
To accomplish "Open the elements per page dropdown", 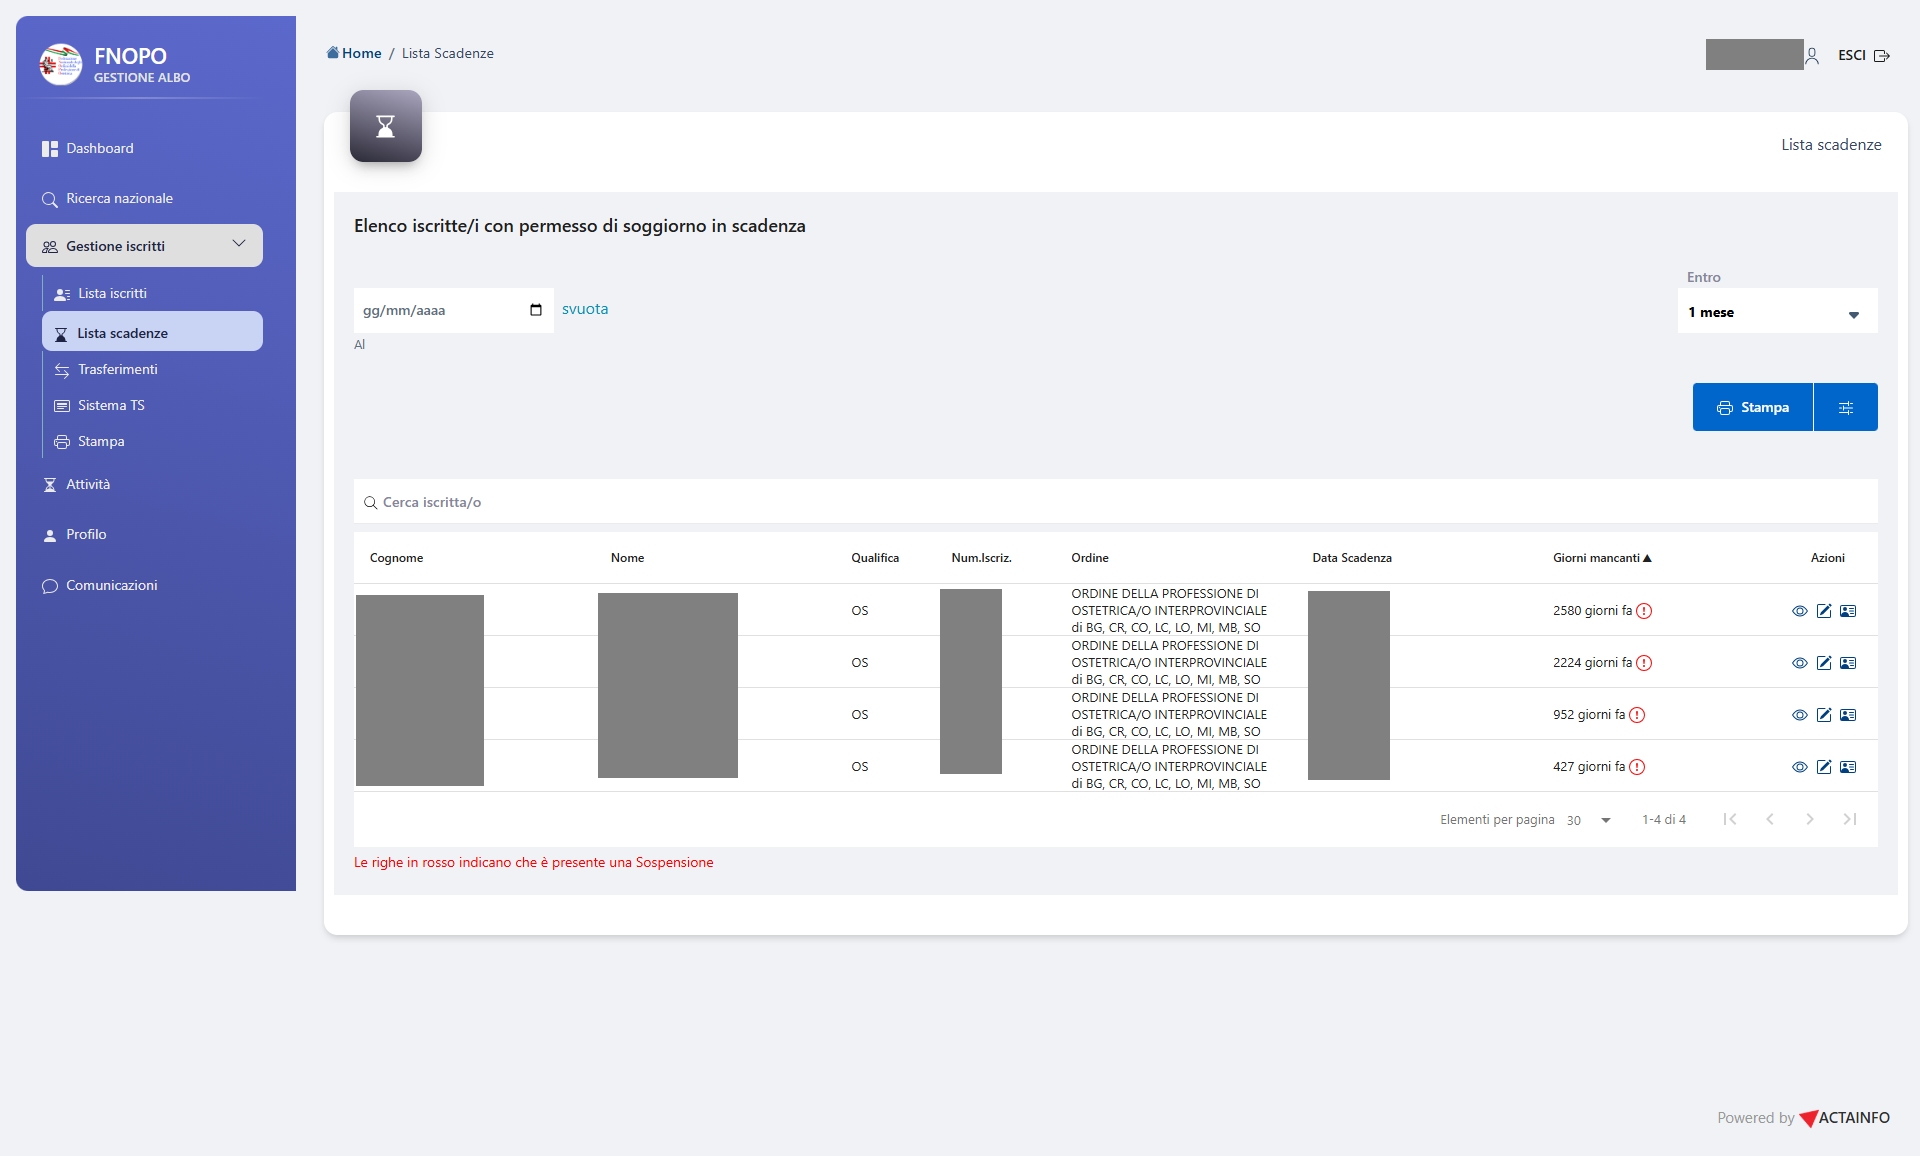I will [1589, 820].
